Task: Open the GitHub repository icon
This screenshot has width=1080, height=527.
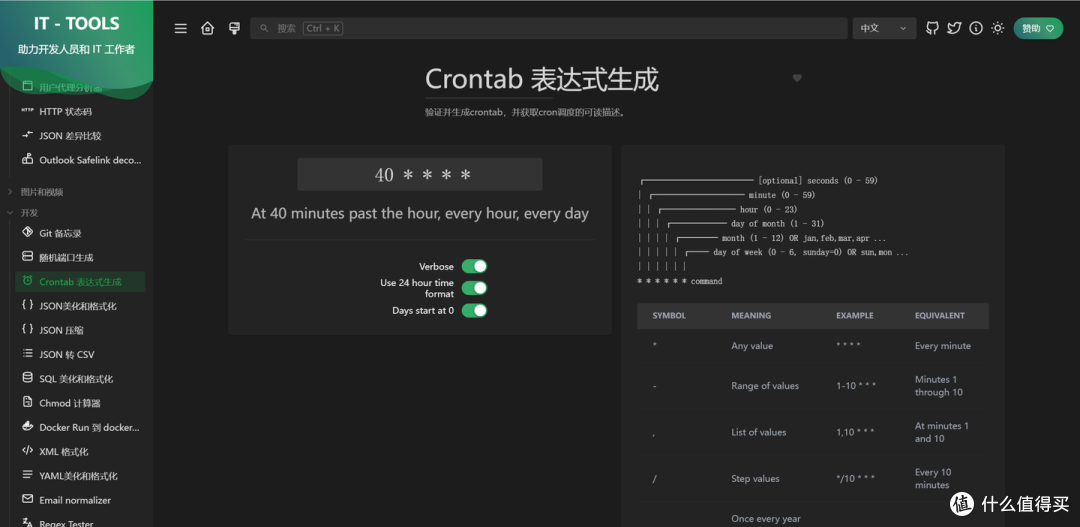Action: click(932, 28)
